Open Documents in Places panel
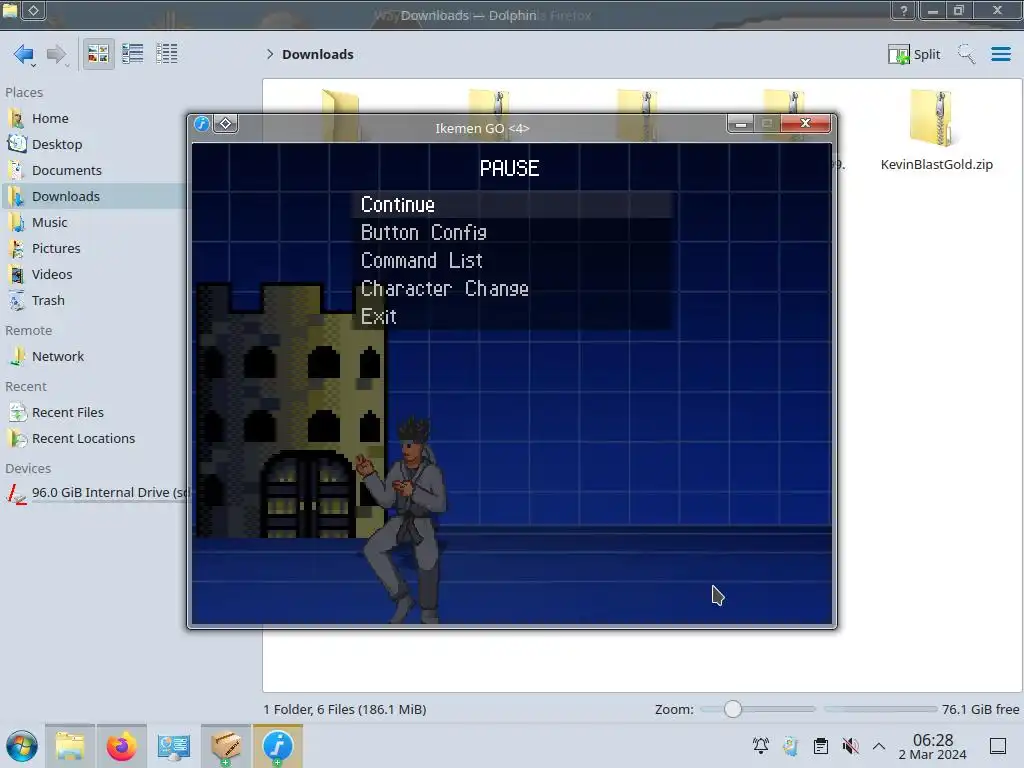 tap(66, 170)
